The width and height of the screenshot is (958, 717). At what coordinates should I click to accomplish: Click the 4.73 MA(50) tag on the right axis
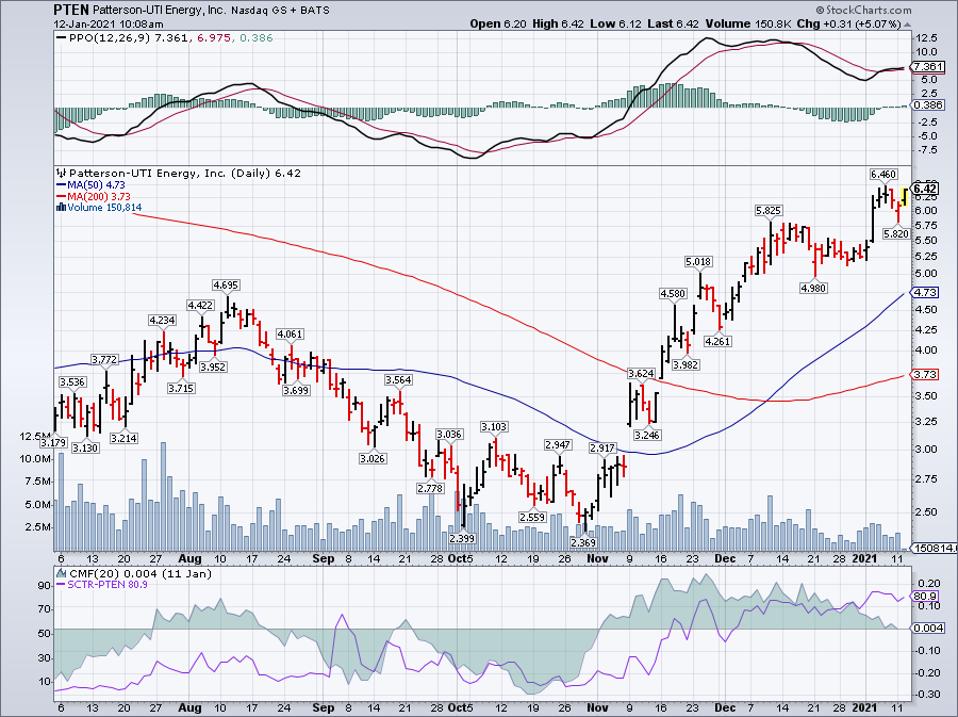pos(924,293)
